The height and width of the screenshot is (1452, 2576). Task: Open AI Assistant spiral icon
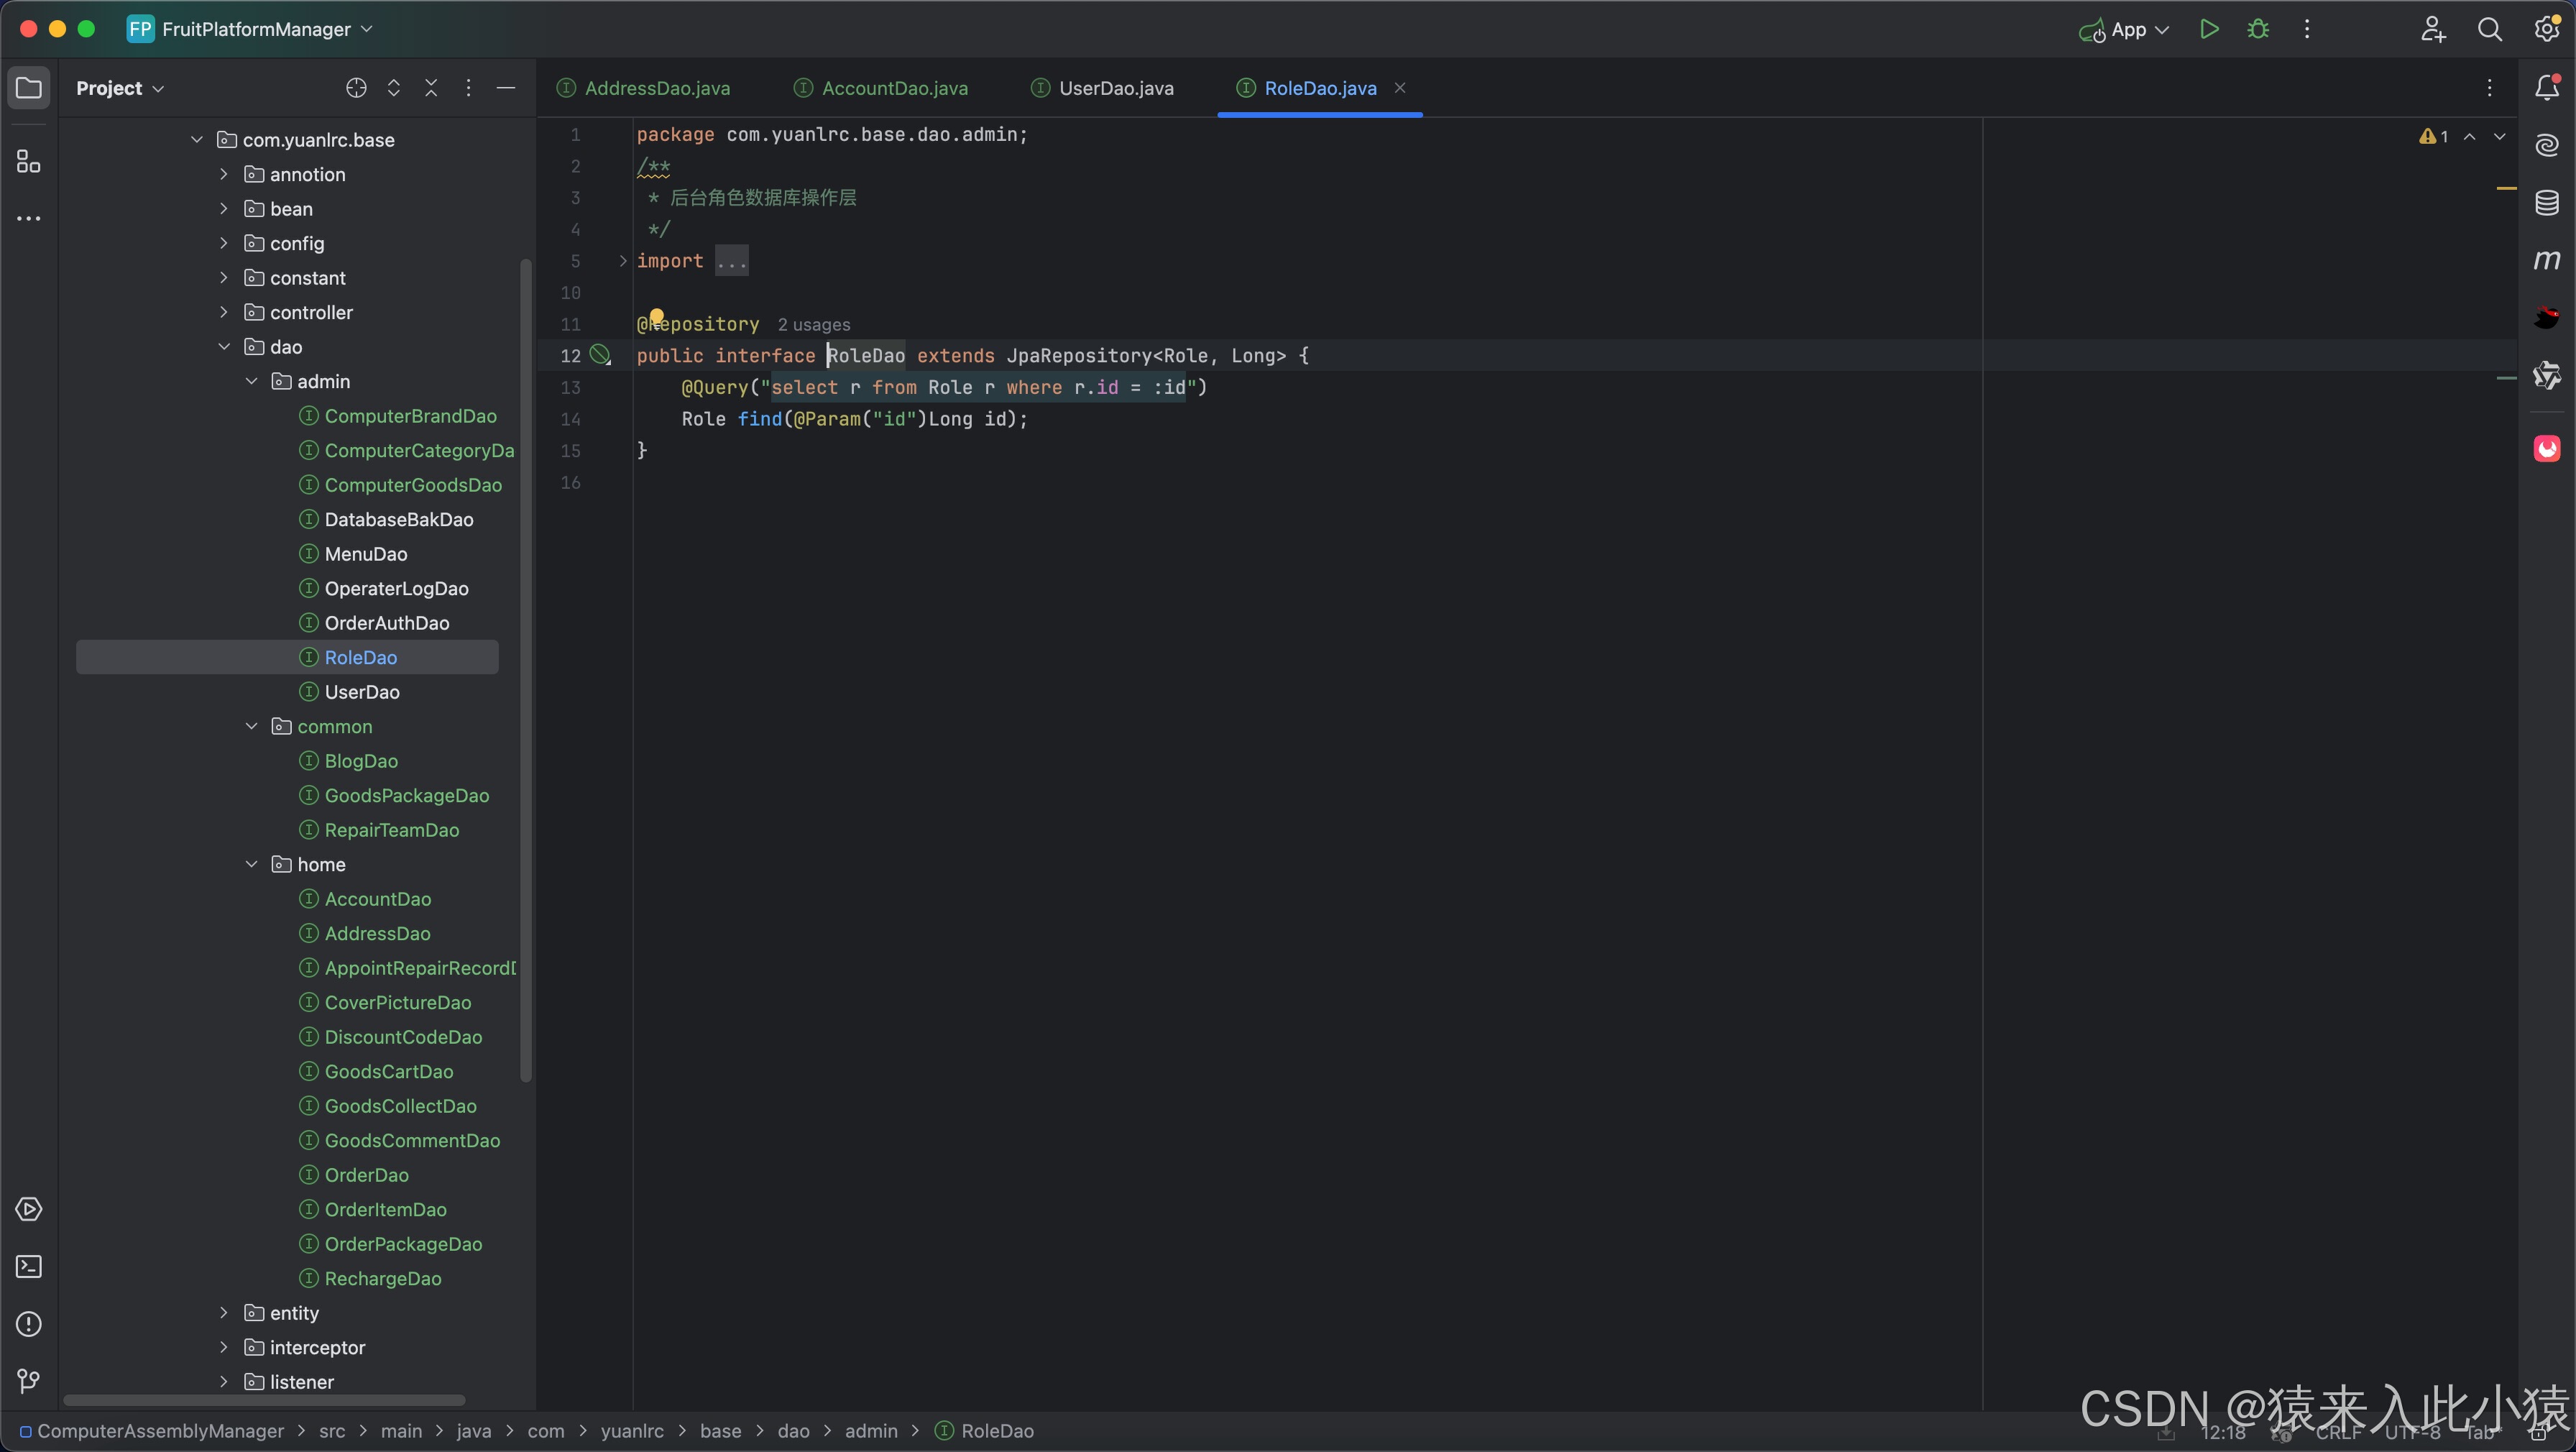tap(2547, 145)
